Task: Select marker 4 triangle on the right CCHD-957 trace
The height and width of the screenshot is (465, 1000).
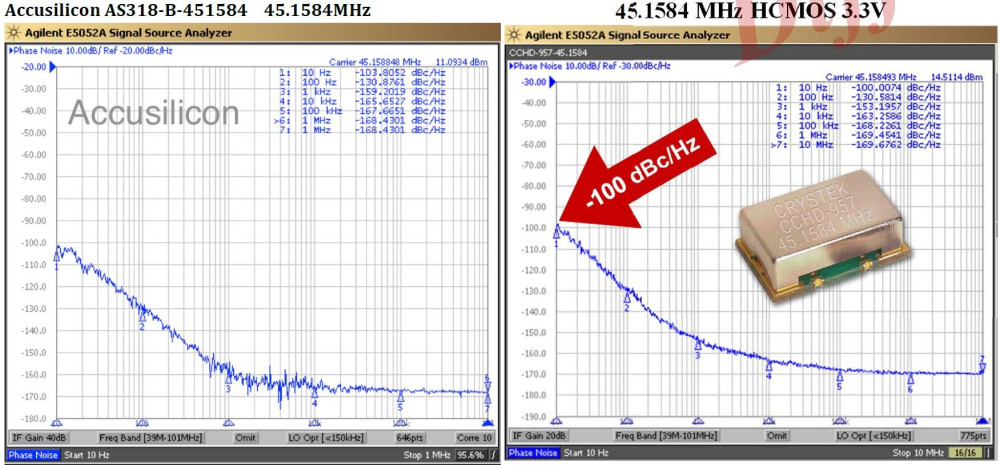Action: click(769, 366)
